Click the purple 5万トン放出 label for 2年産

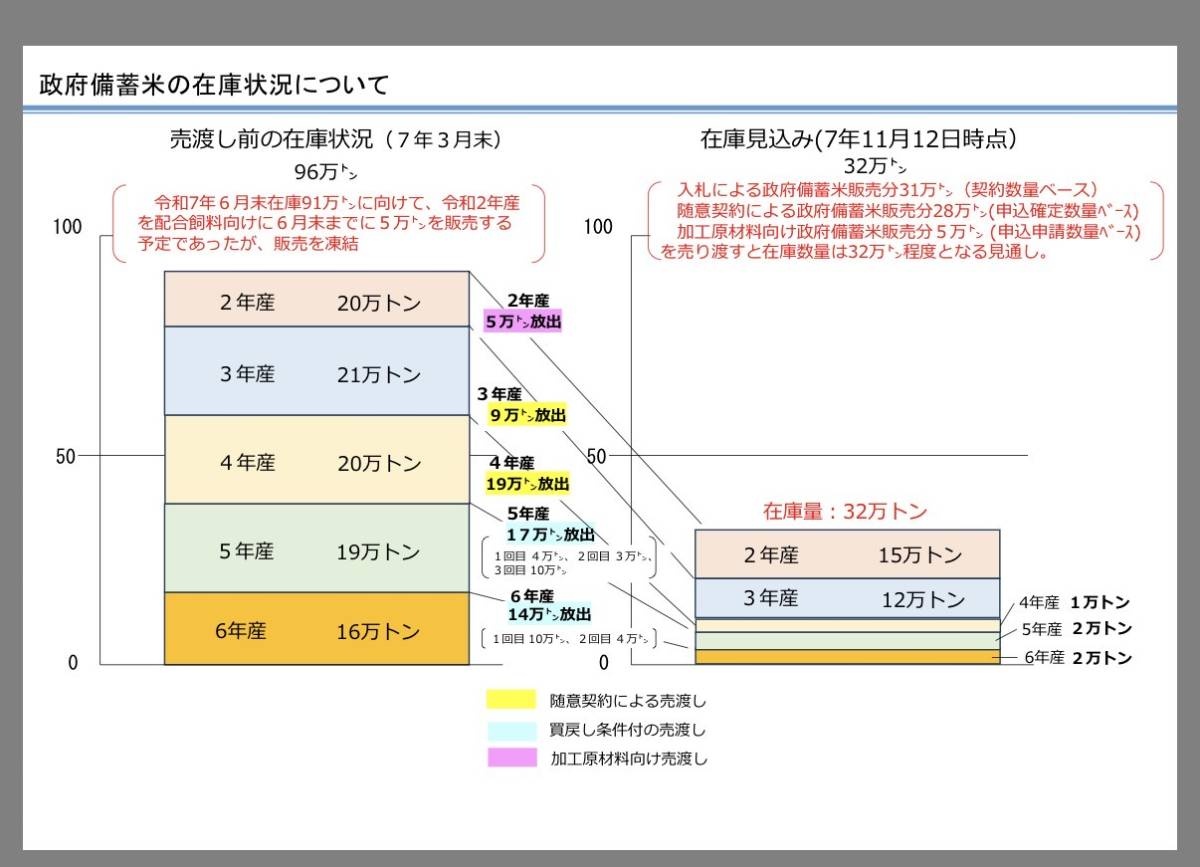click(x=523, y=322)
